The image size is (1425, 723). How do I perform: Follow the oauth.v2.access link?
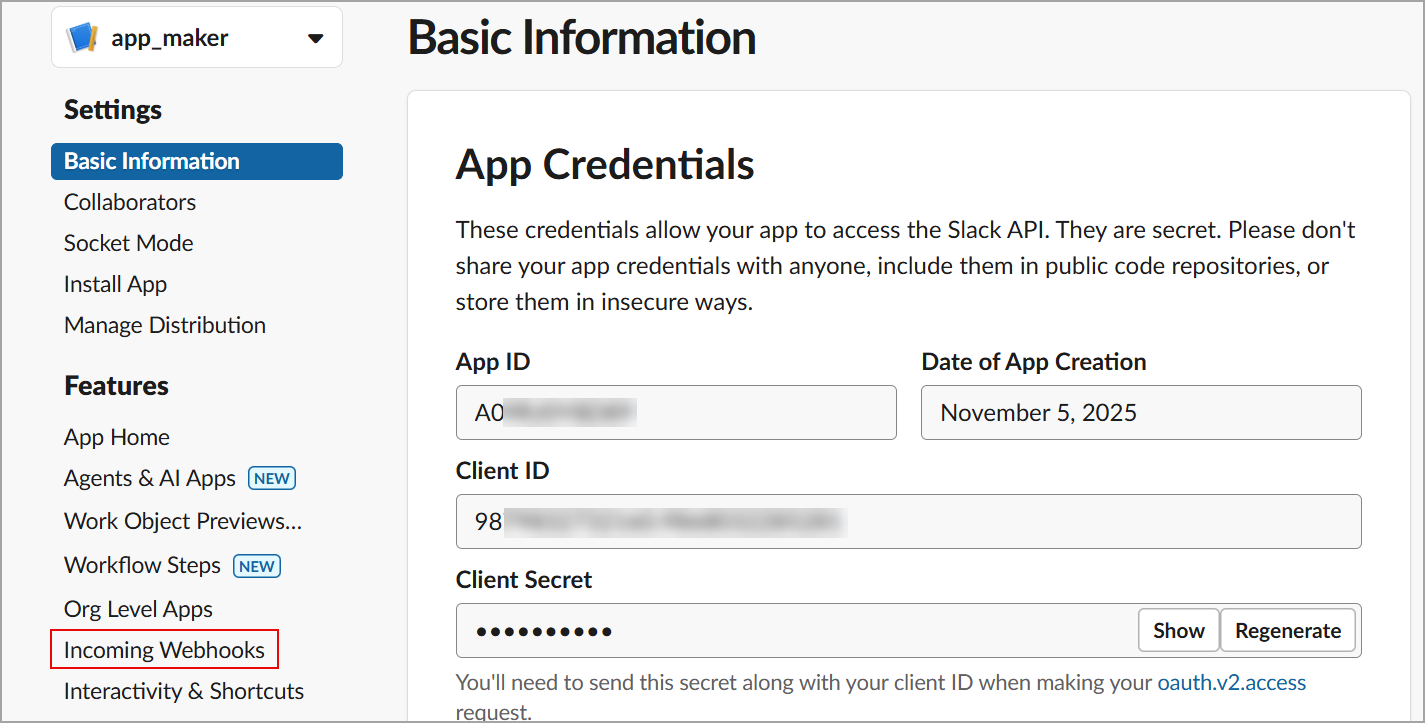point(1231,683)
